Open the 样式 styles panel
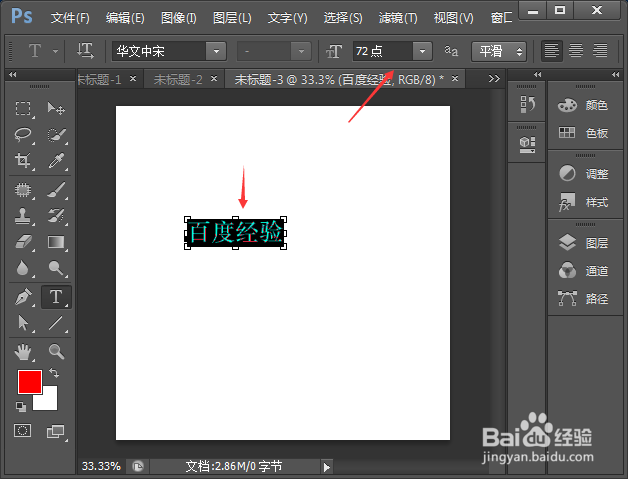Screen dimensions: 628x479 (585, 202)
